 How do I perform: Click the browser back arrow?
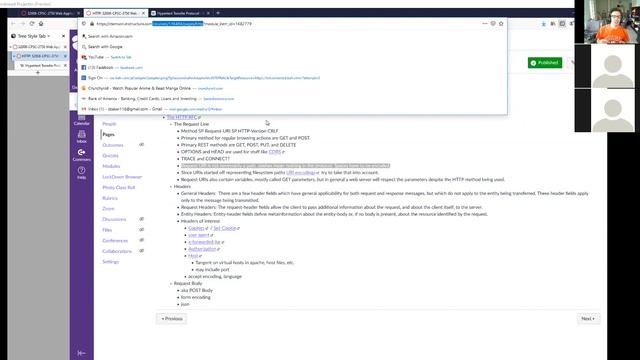tap(13, 24)
